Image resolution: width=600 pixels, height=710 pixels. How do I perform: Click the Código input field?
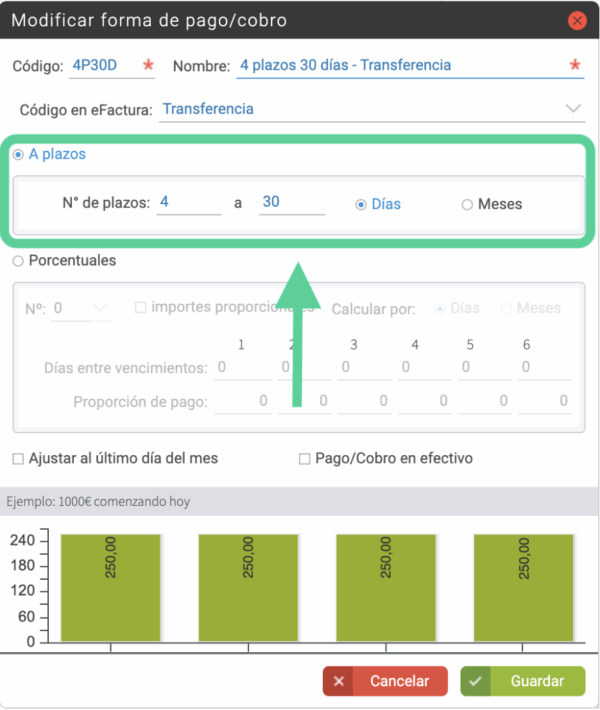[x=105, y=66]
